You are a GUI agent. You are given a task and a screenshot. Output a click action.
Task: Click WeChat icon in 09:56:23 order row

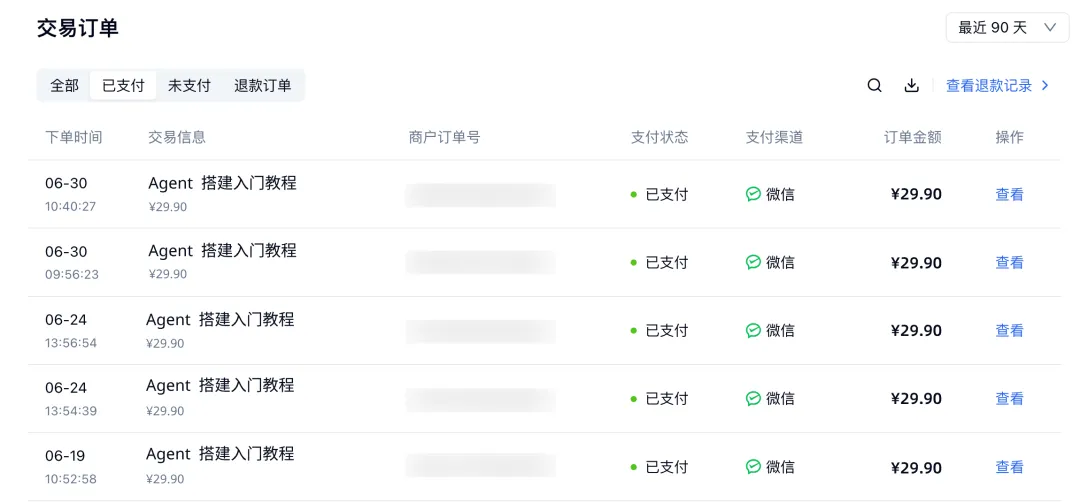[754, 262]
